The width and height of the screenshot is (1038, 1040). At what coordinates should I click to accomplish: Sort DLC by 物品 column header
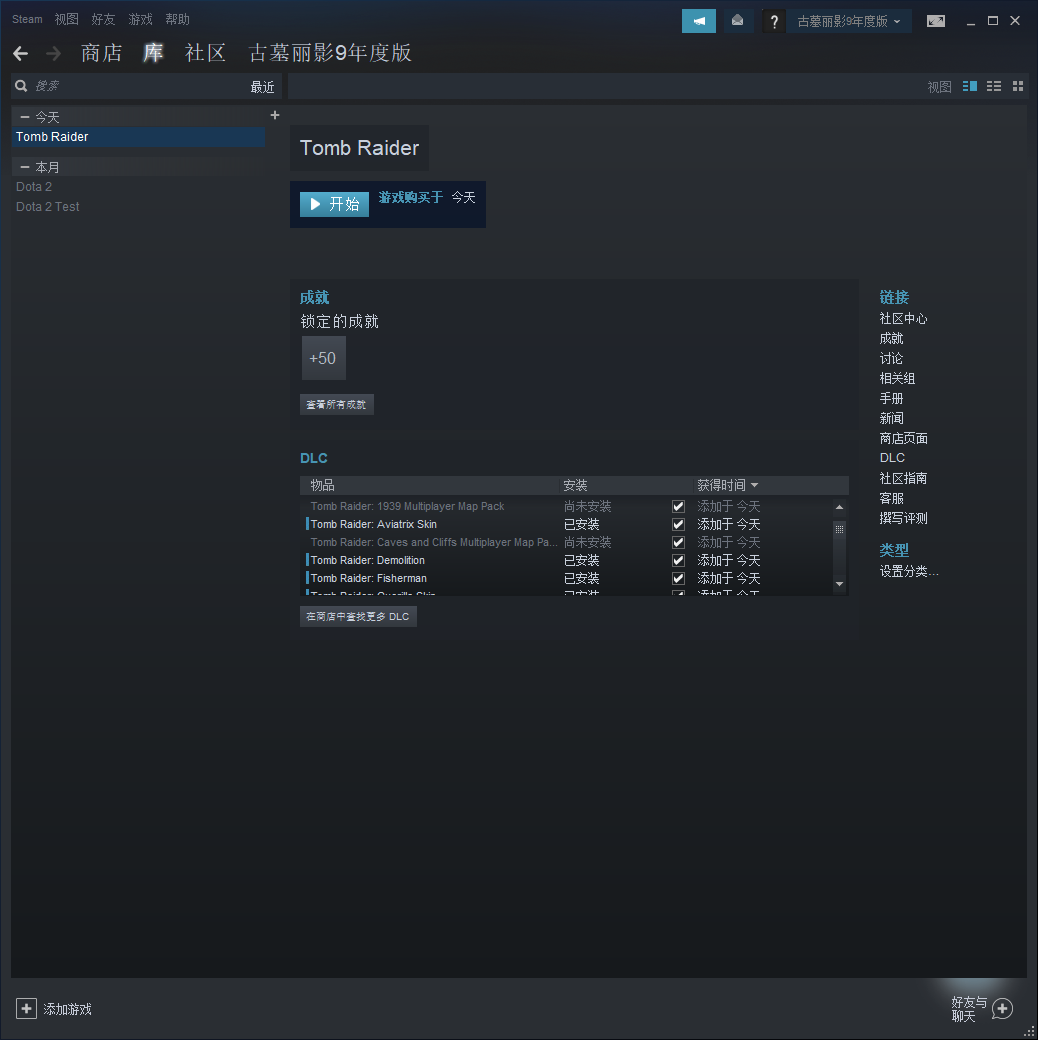pyautogui.click(x=429, y=486)
